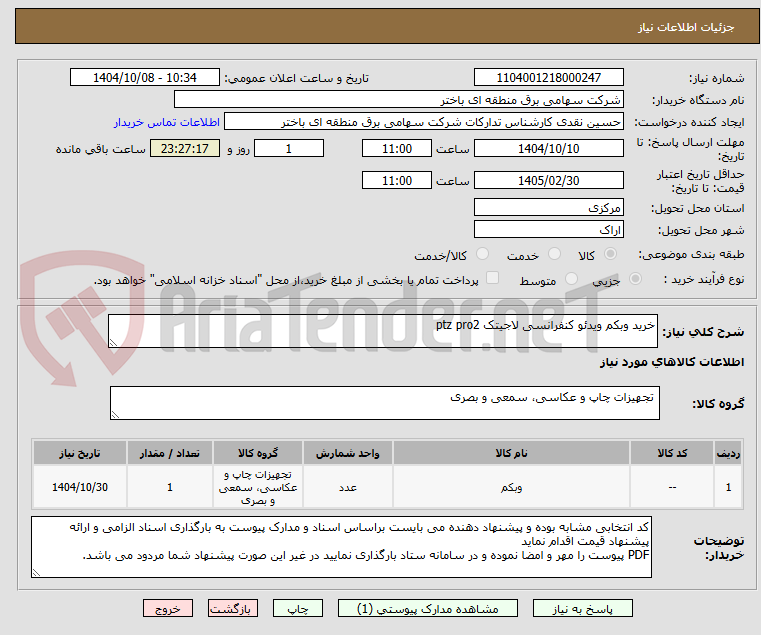Viewport: 761px width, 635px height.
Task: Select the خدمت radio button
Action: click(x=554, y=254)
